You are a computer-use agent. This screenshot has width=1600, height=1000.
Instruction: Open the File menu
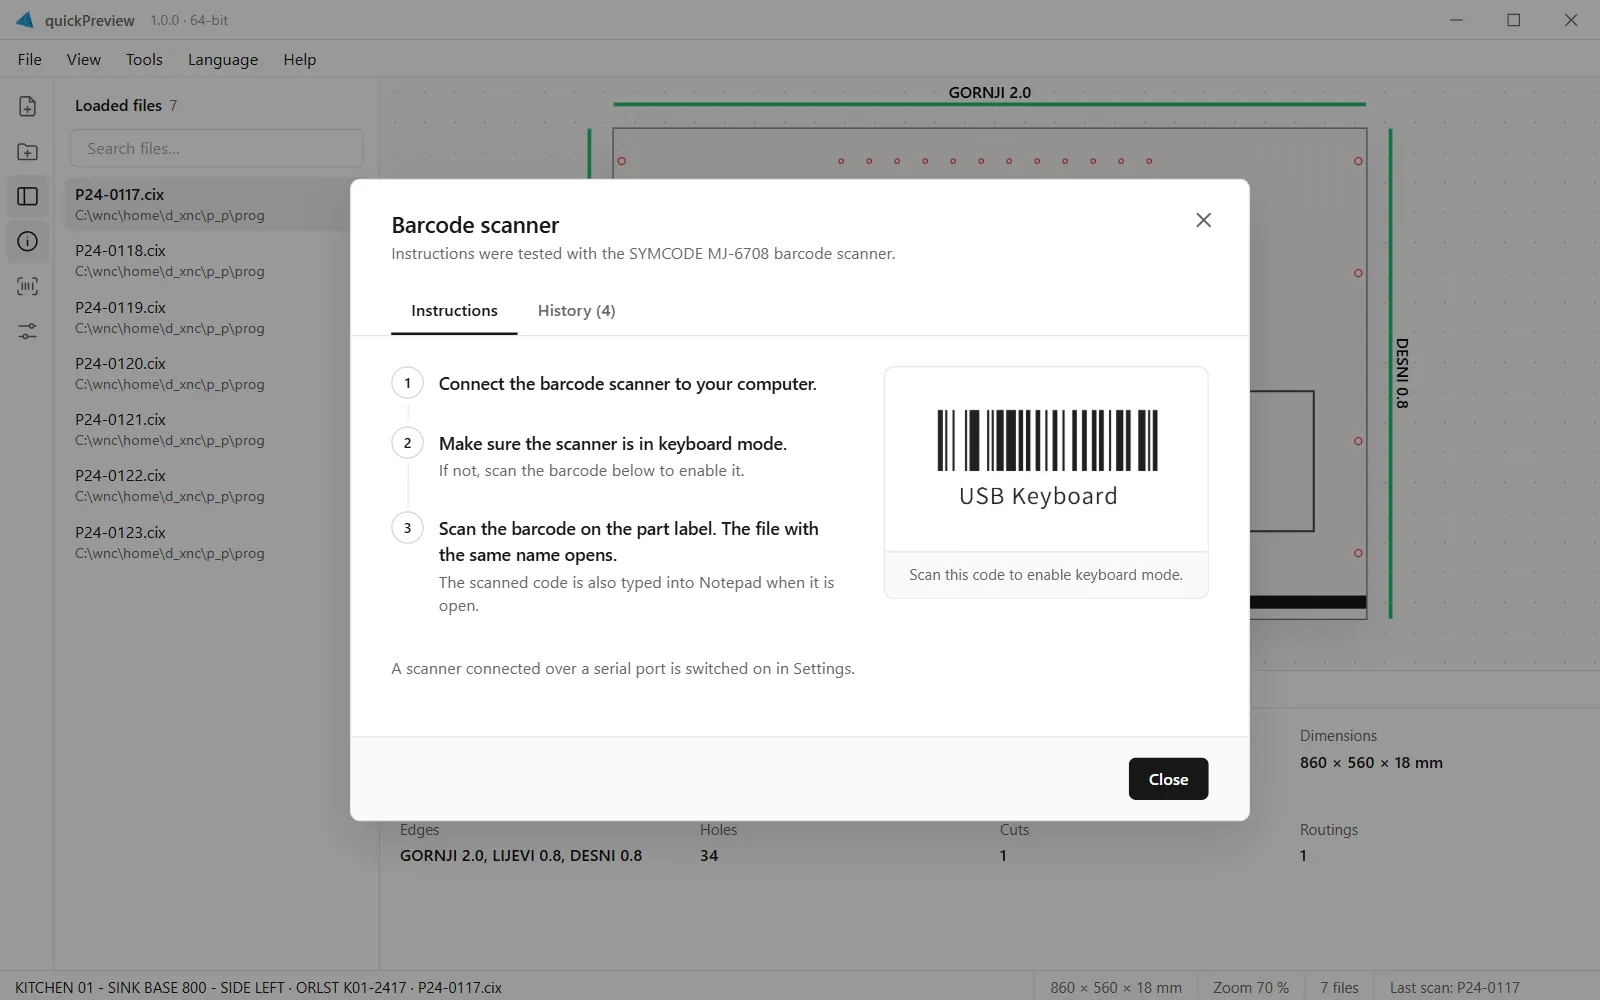coord(29,60)
